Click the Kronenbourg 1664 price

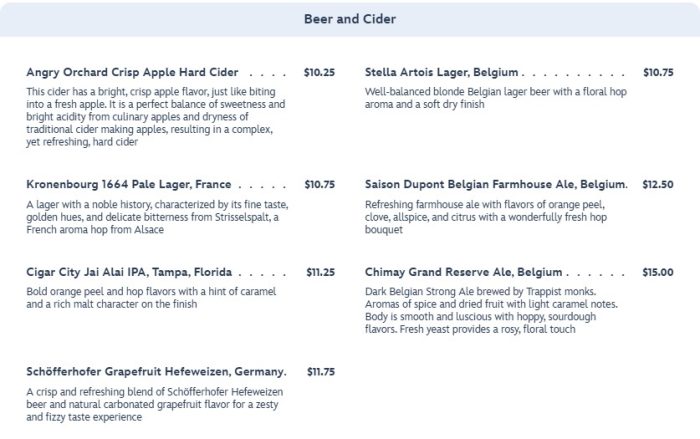(319, 185)
